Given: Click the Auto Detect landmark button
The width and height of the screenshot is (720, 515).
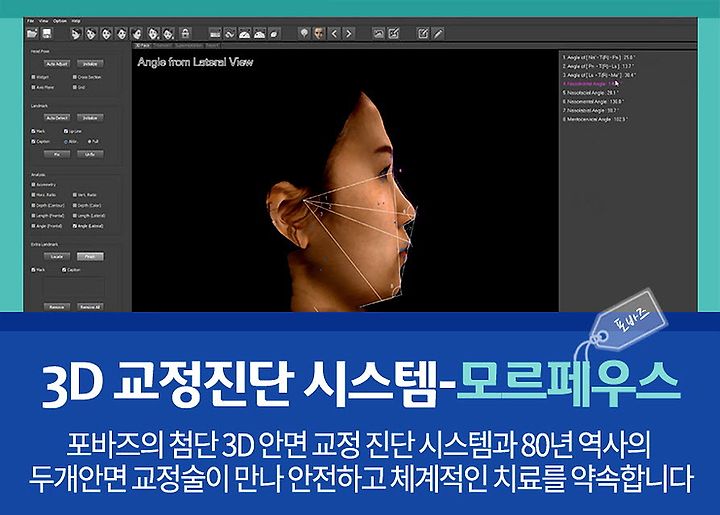Looking at the screenshot, I should [x=57, y=118].
